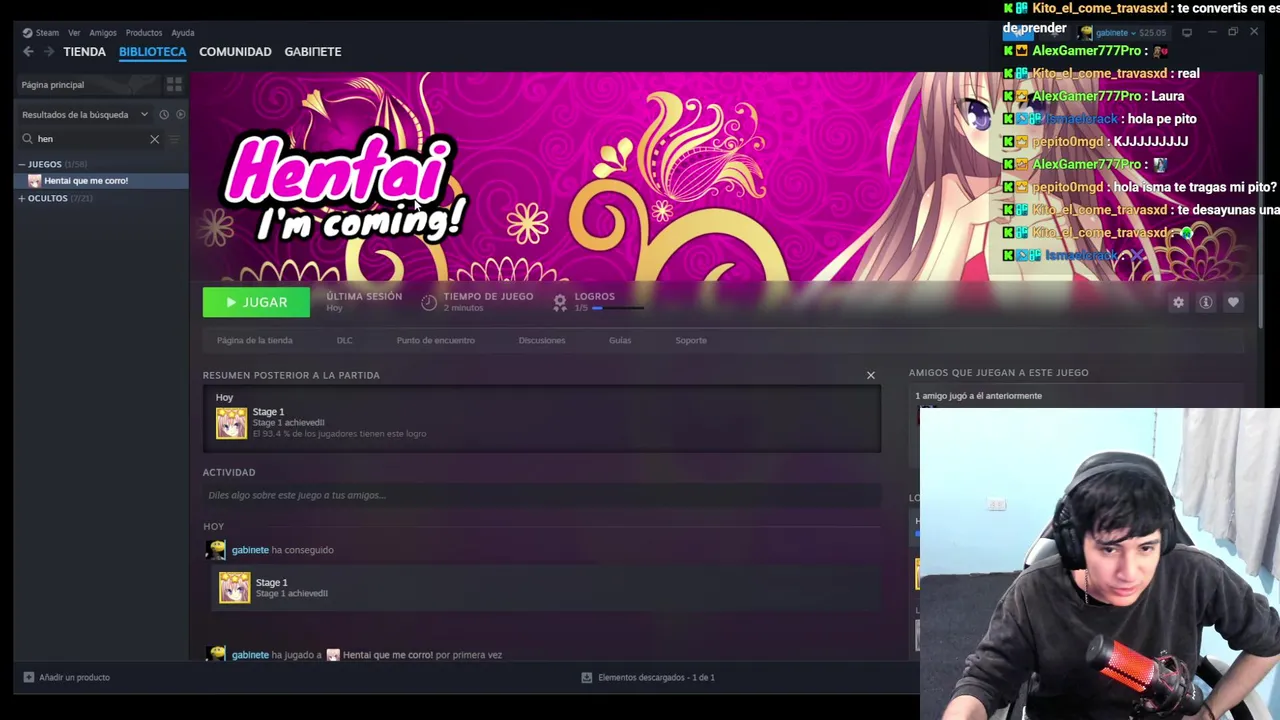1280x720 pixels.
Task: Clear the library search with the X
Action: pyautogui.click(x=154, y=139)
